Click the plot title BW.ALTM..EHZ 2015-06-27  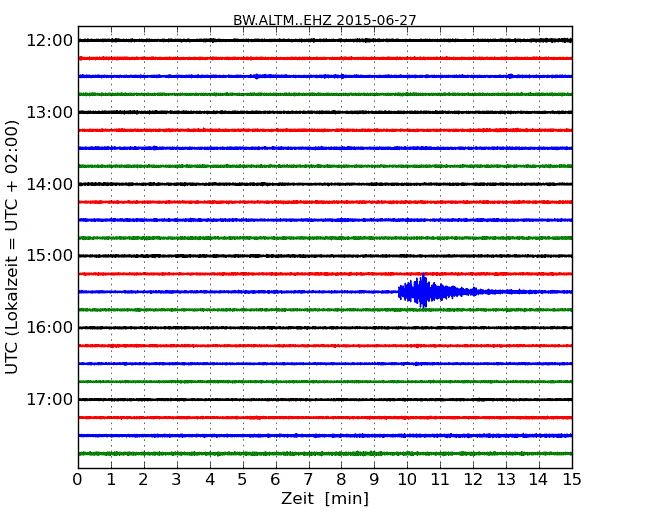(325, 20)
